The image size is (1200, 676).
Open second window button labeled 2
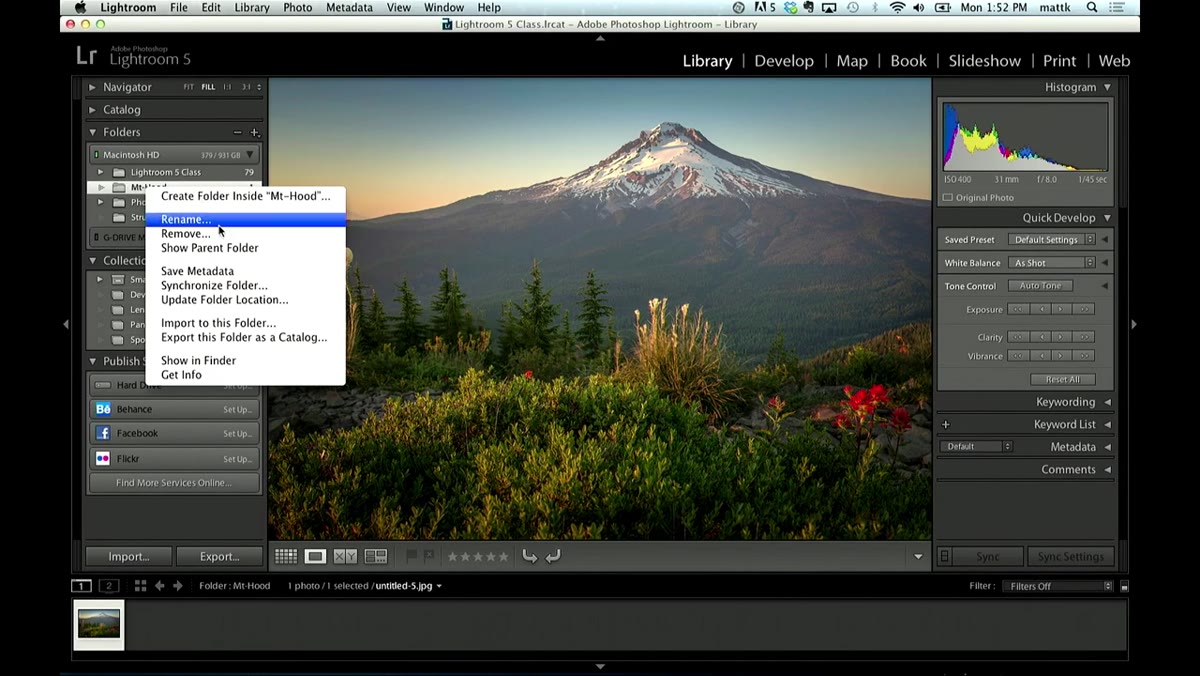[x=109, y=586]
